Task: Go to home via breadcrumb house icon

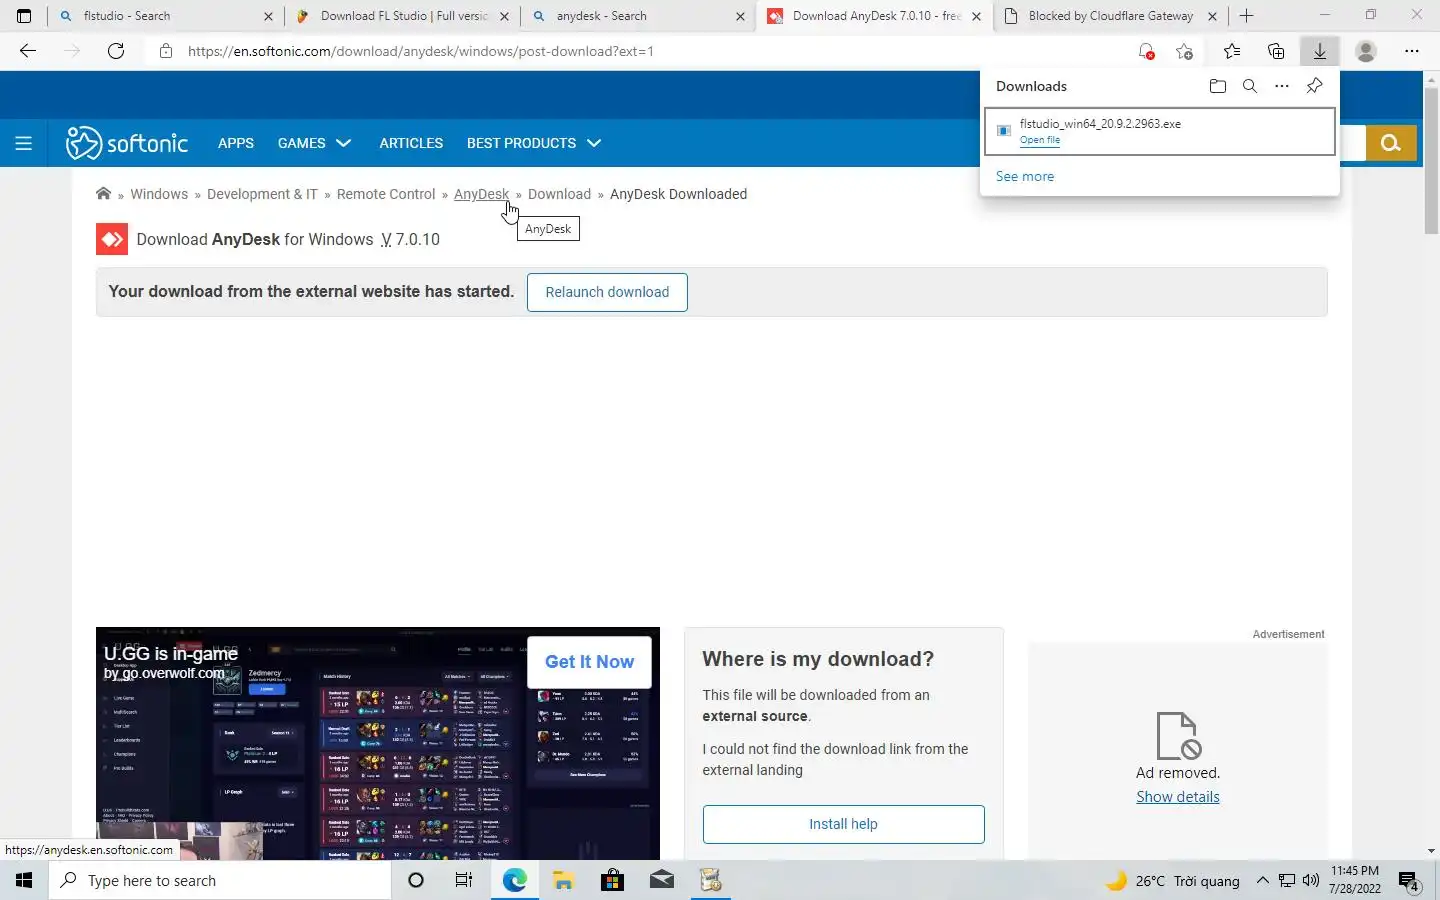Action: tap(103, 194)
